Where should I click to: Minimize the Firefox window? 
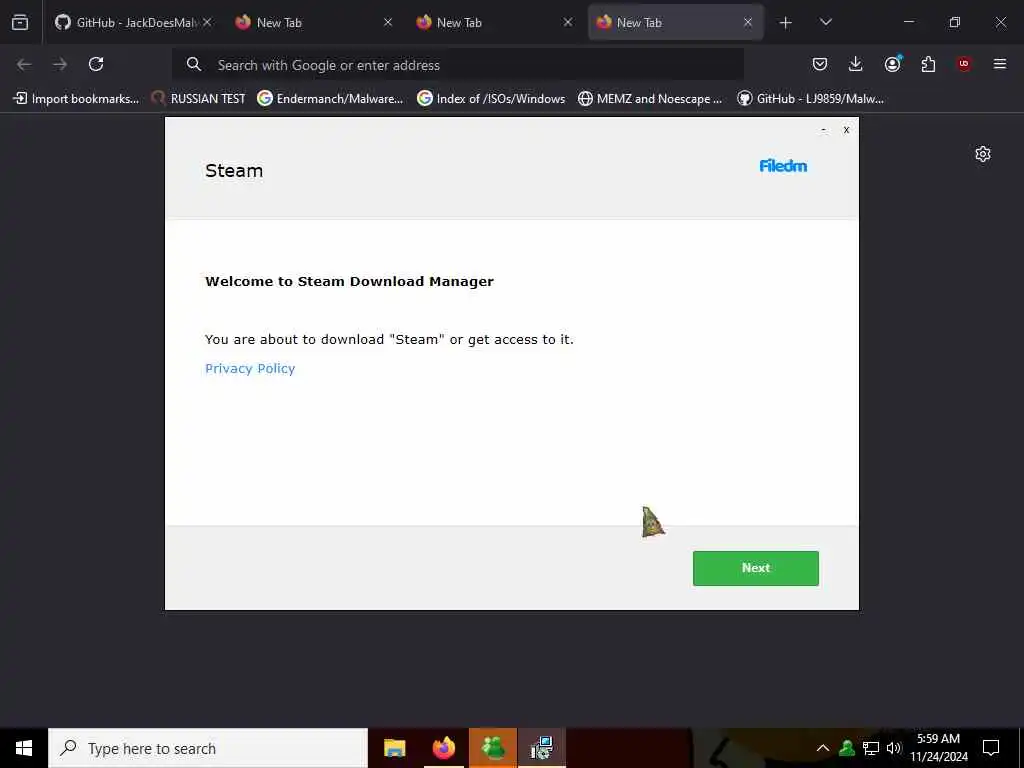908,22
